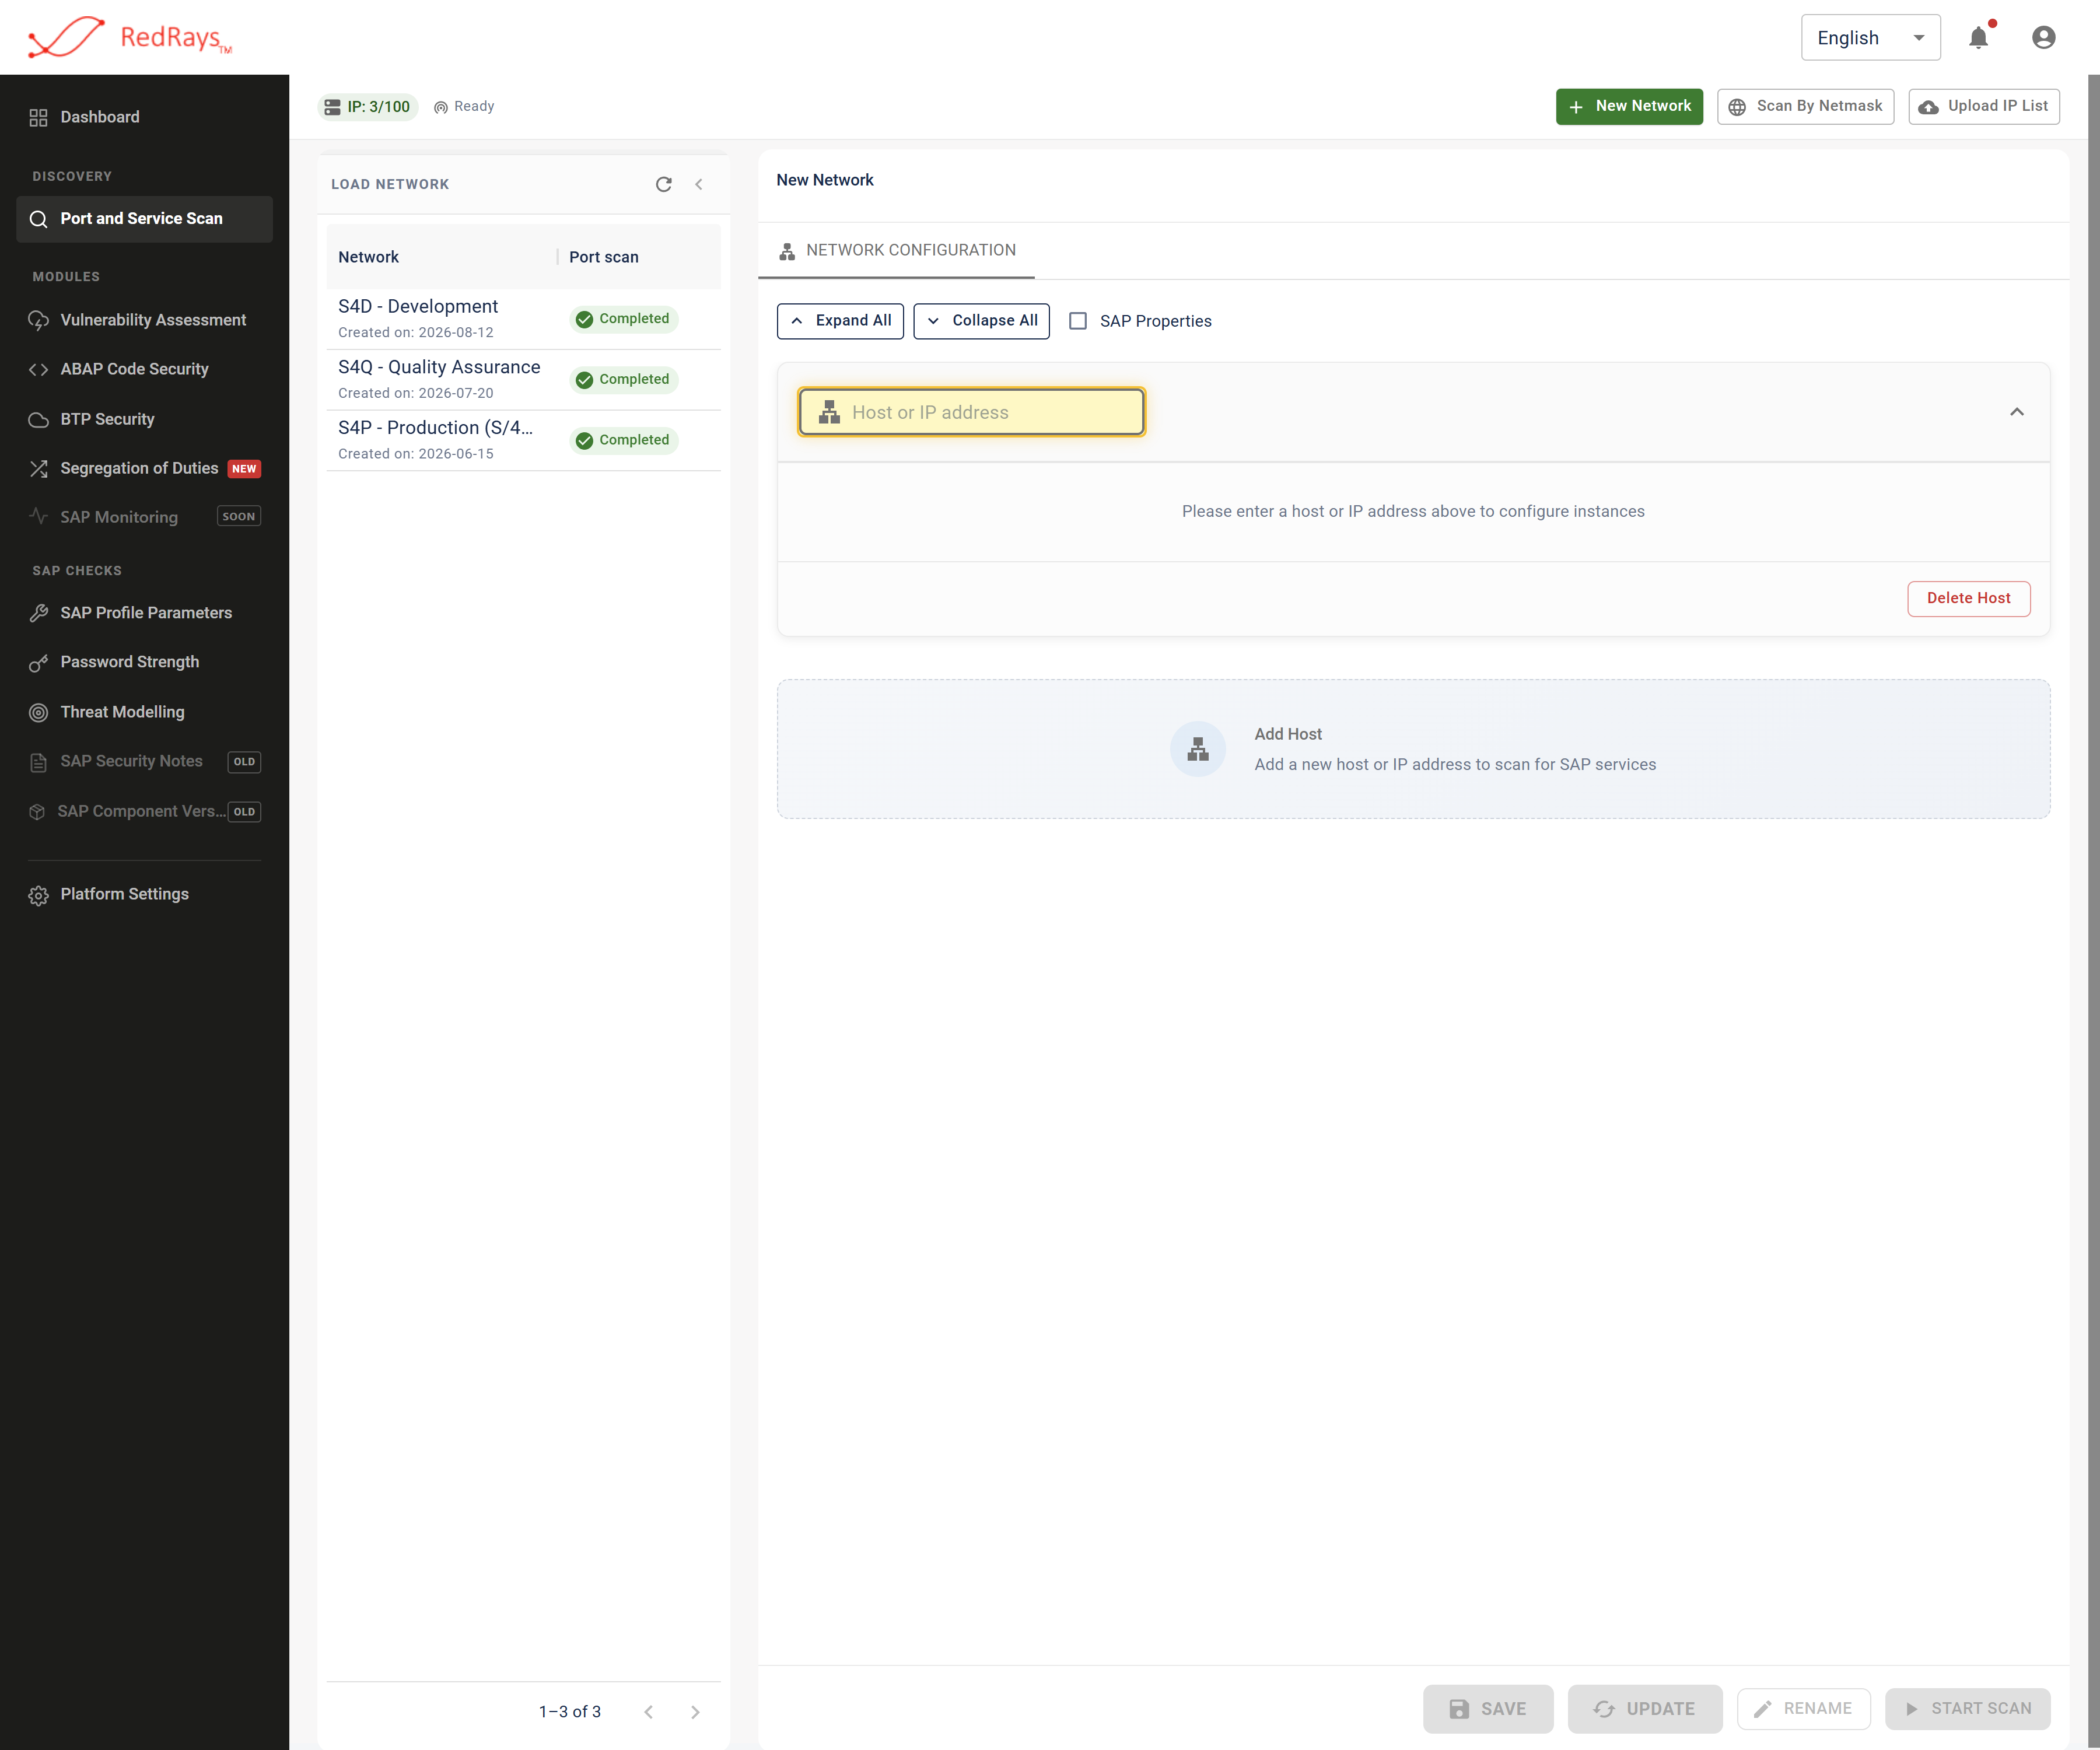Image resolution: width=2100 pixels, height=1750 pixels.
Task: Open the user account menu
Action: [2043, 38]
